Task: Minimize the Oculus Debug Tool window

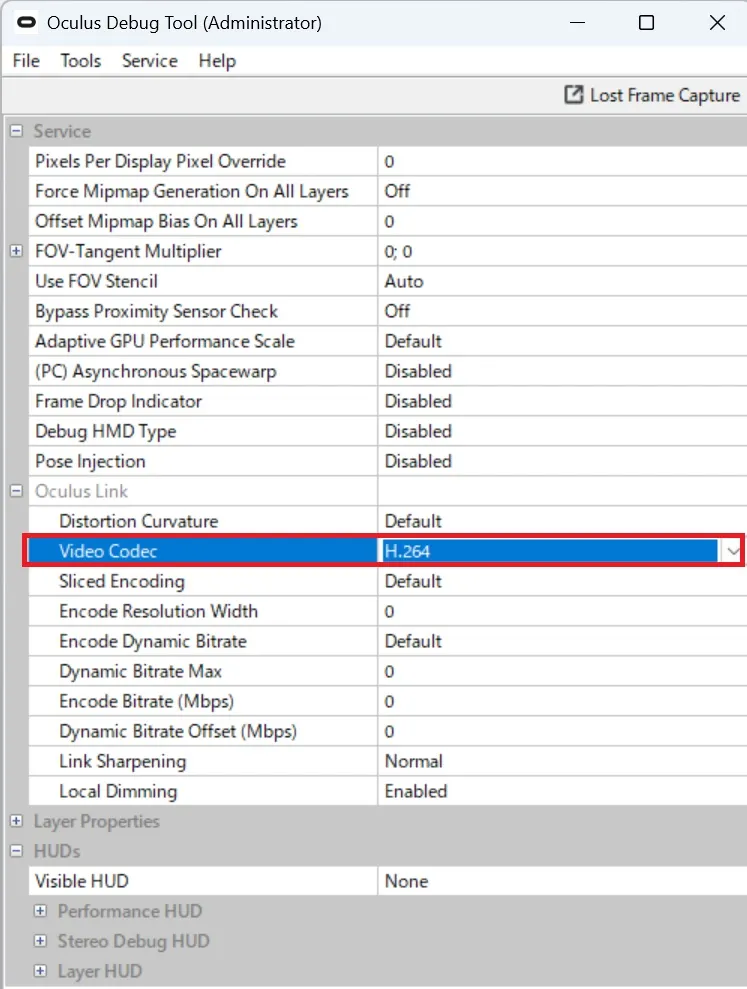Action: click(577, 23)
